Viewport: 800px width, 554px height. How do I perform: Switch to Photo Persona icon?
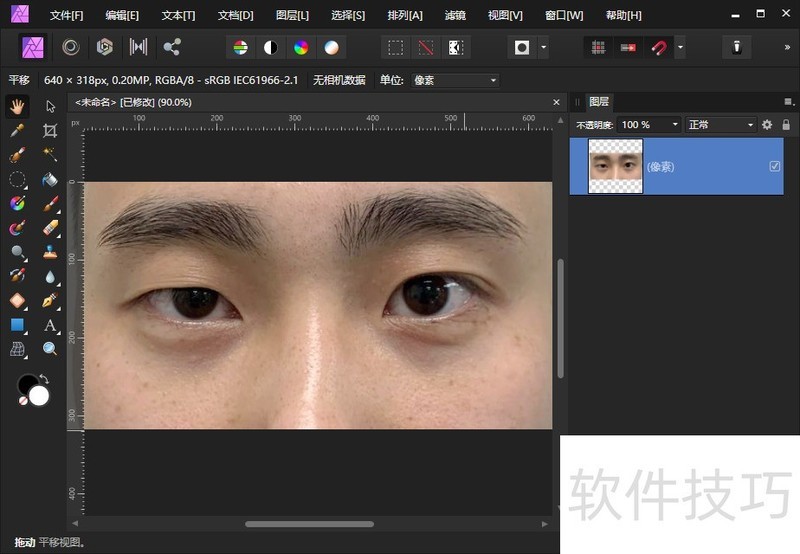coord(33,47)
